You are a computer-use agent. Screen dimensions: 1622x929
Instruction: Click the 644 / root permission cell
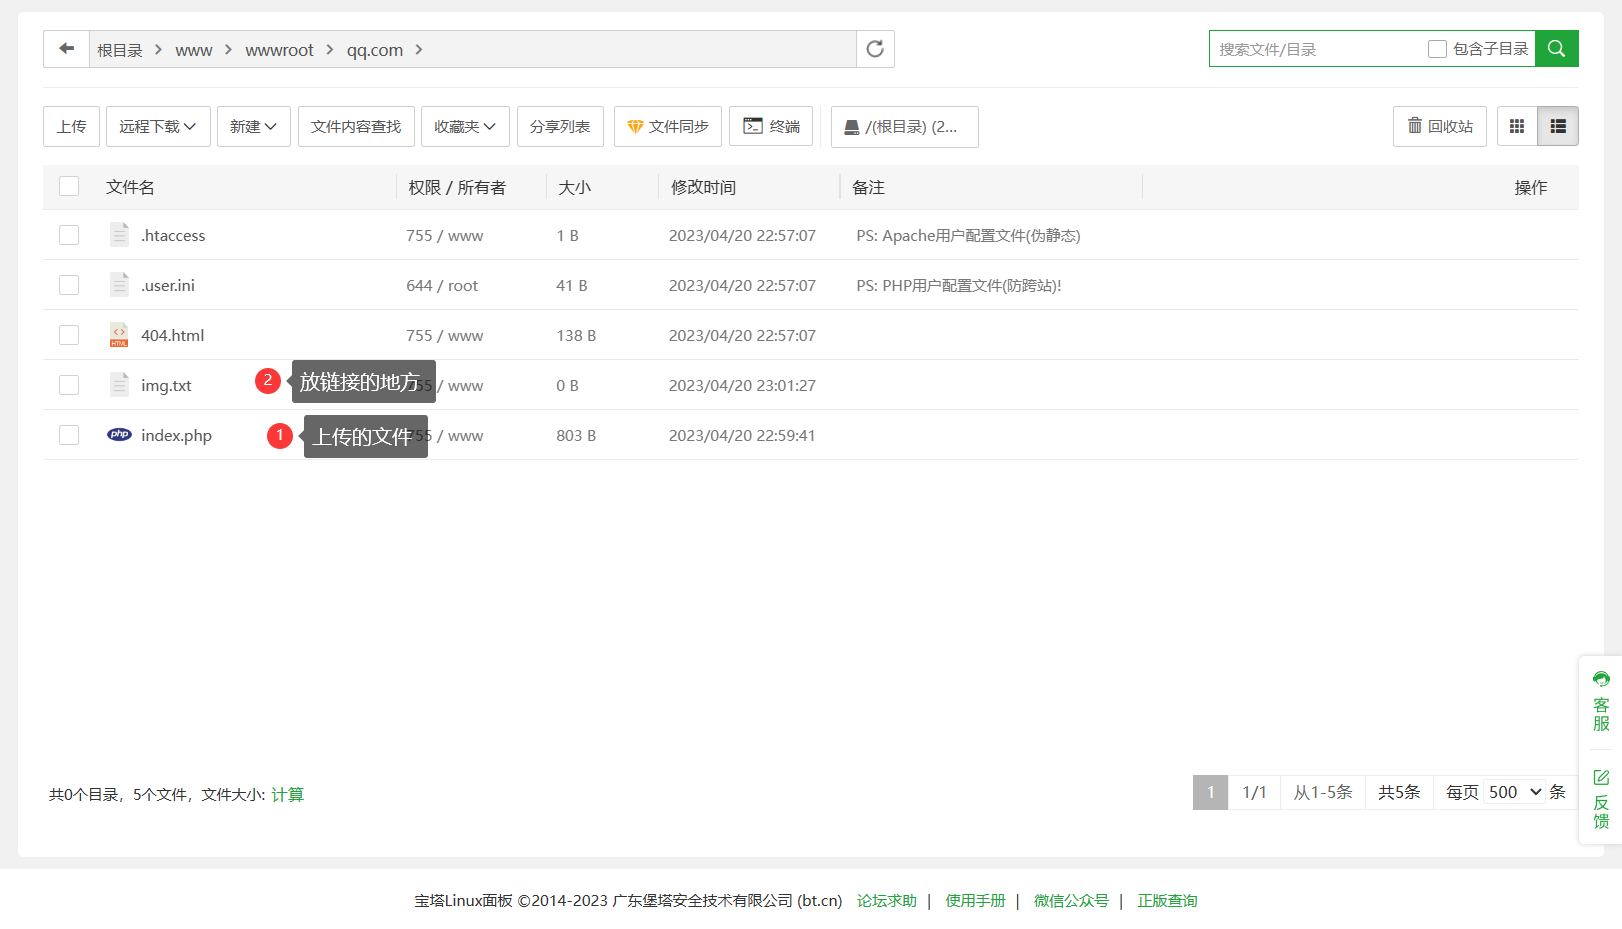click(442, 286)
